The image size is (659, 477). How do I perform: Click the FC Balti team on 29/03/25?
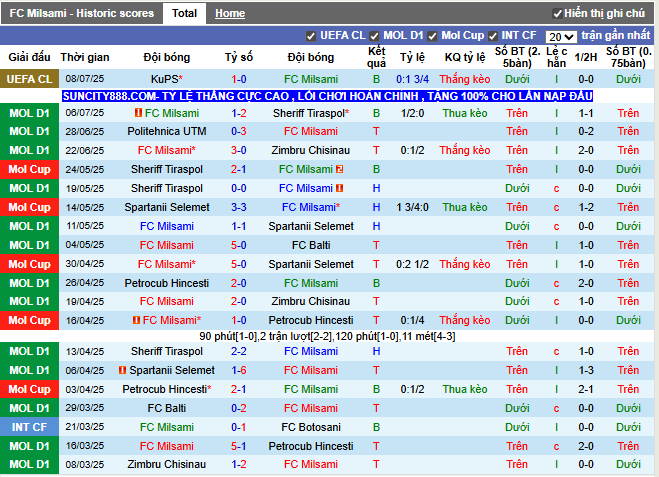166,408
